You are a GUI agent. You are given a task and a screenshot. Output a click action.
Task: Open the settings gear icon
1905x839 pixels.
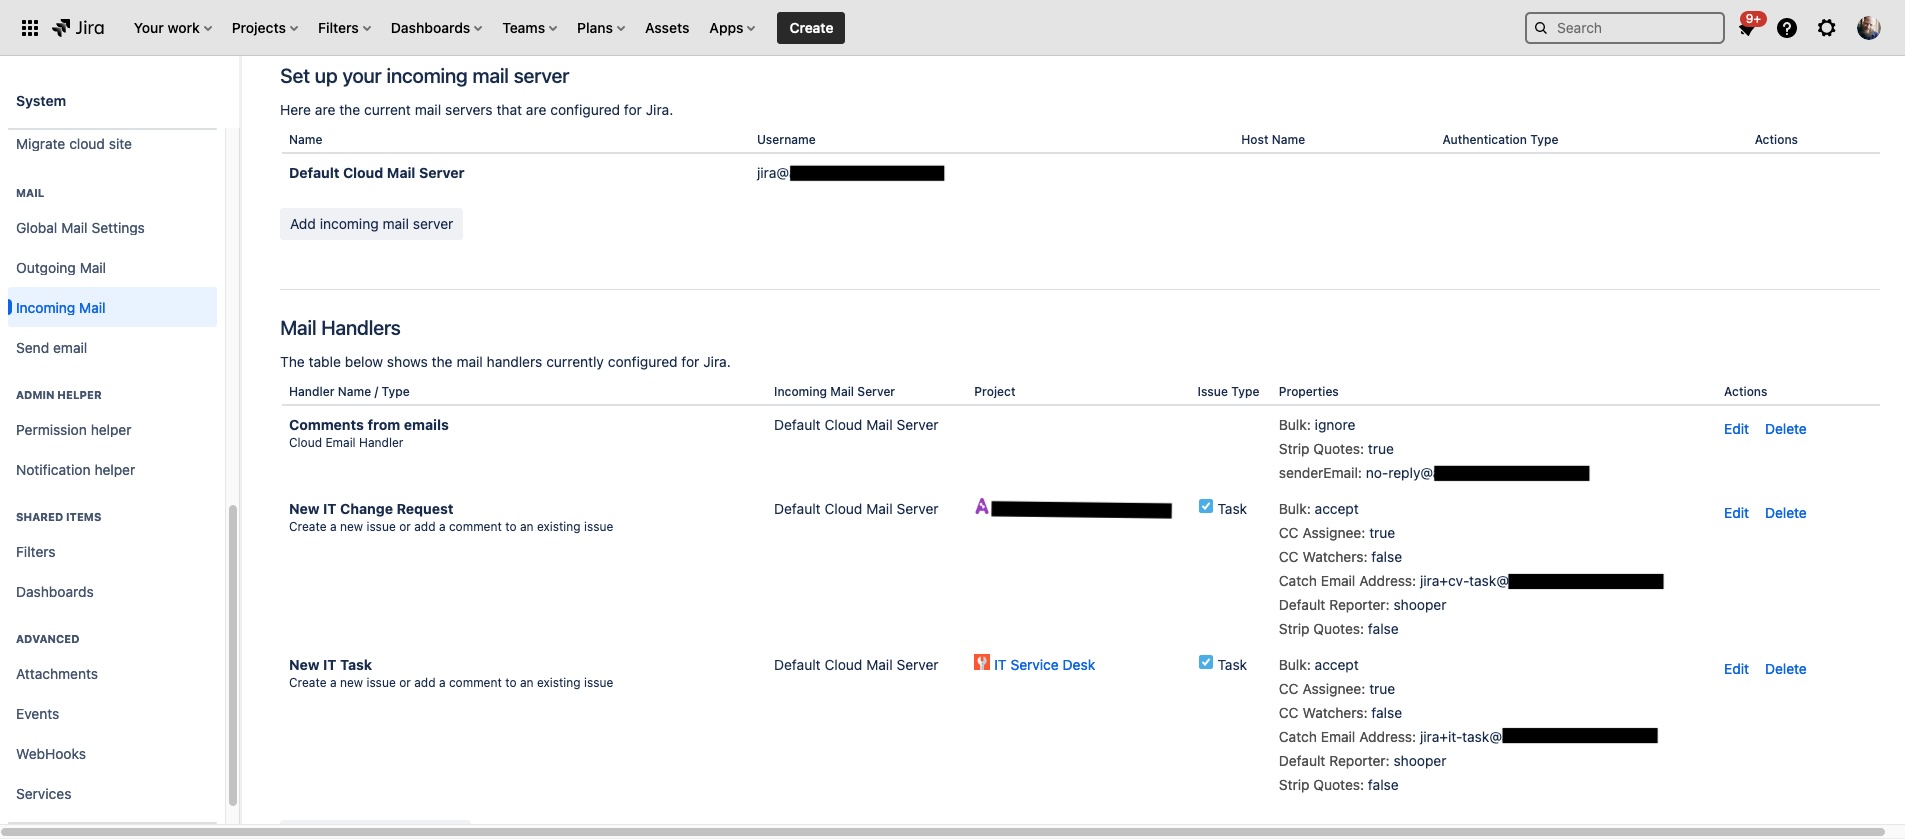pyautogui.click(x=1827, y=28)
